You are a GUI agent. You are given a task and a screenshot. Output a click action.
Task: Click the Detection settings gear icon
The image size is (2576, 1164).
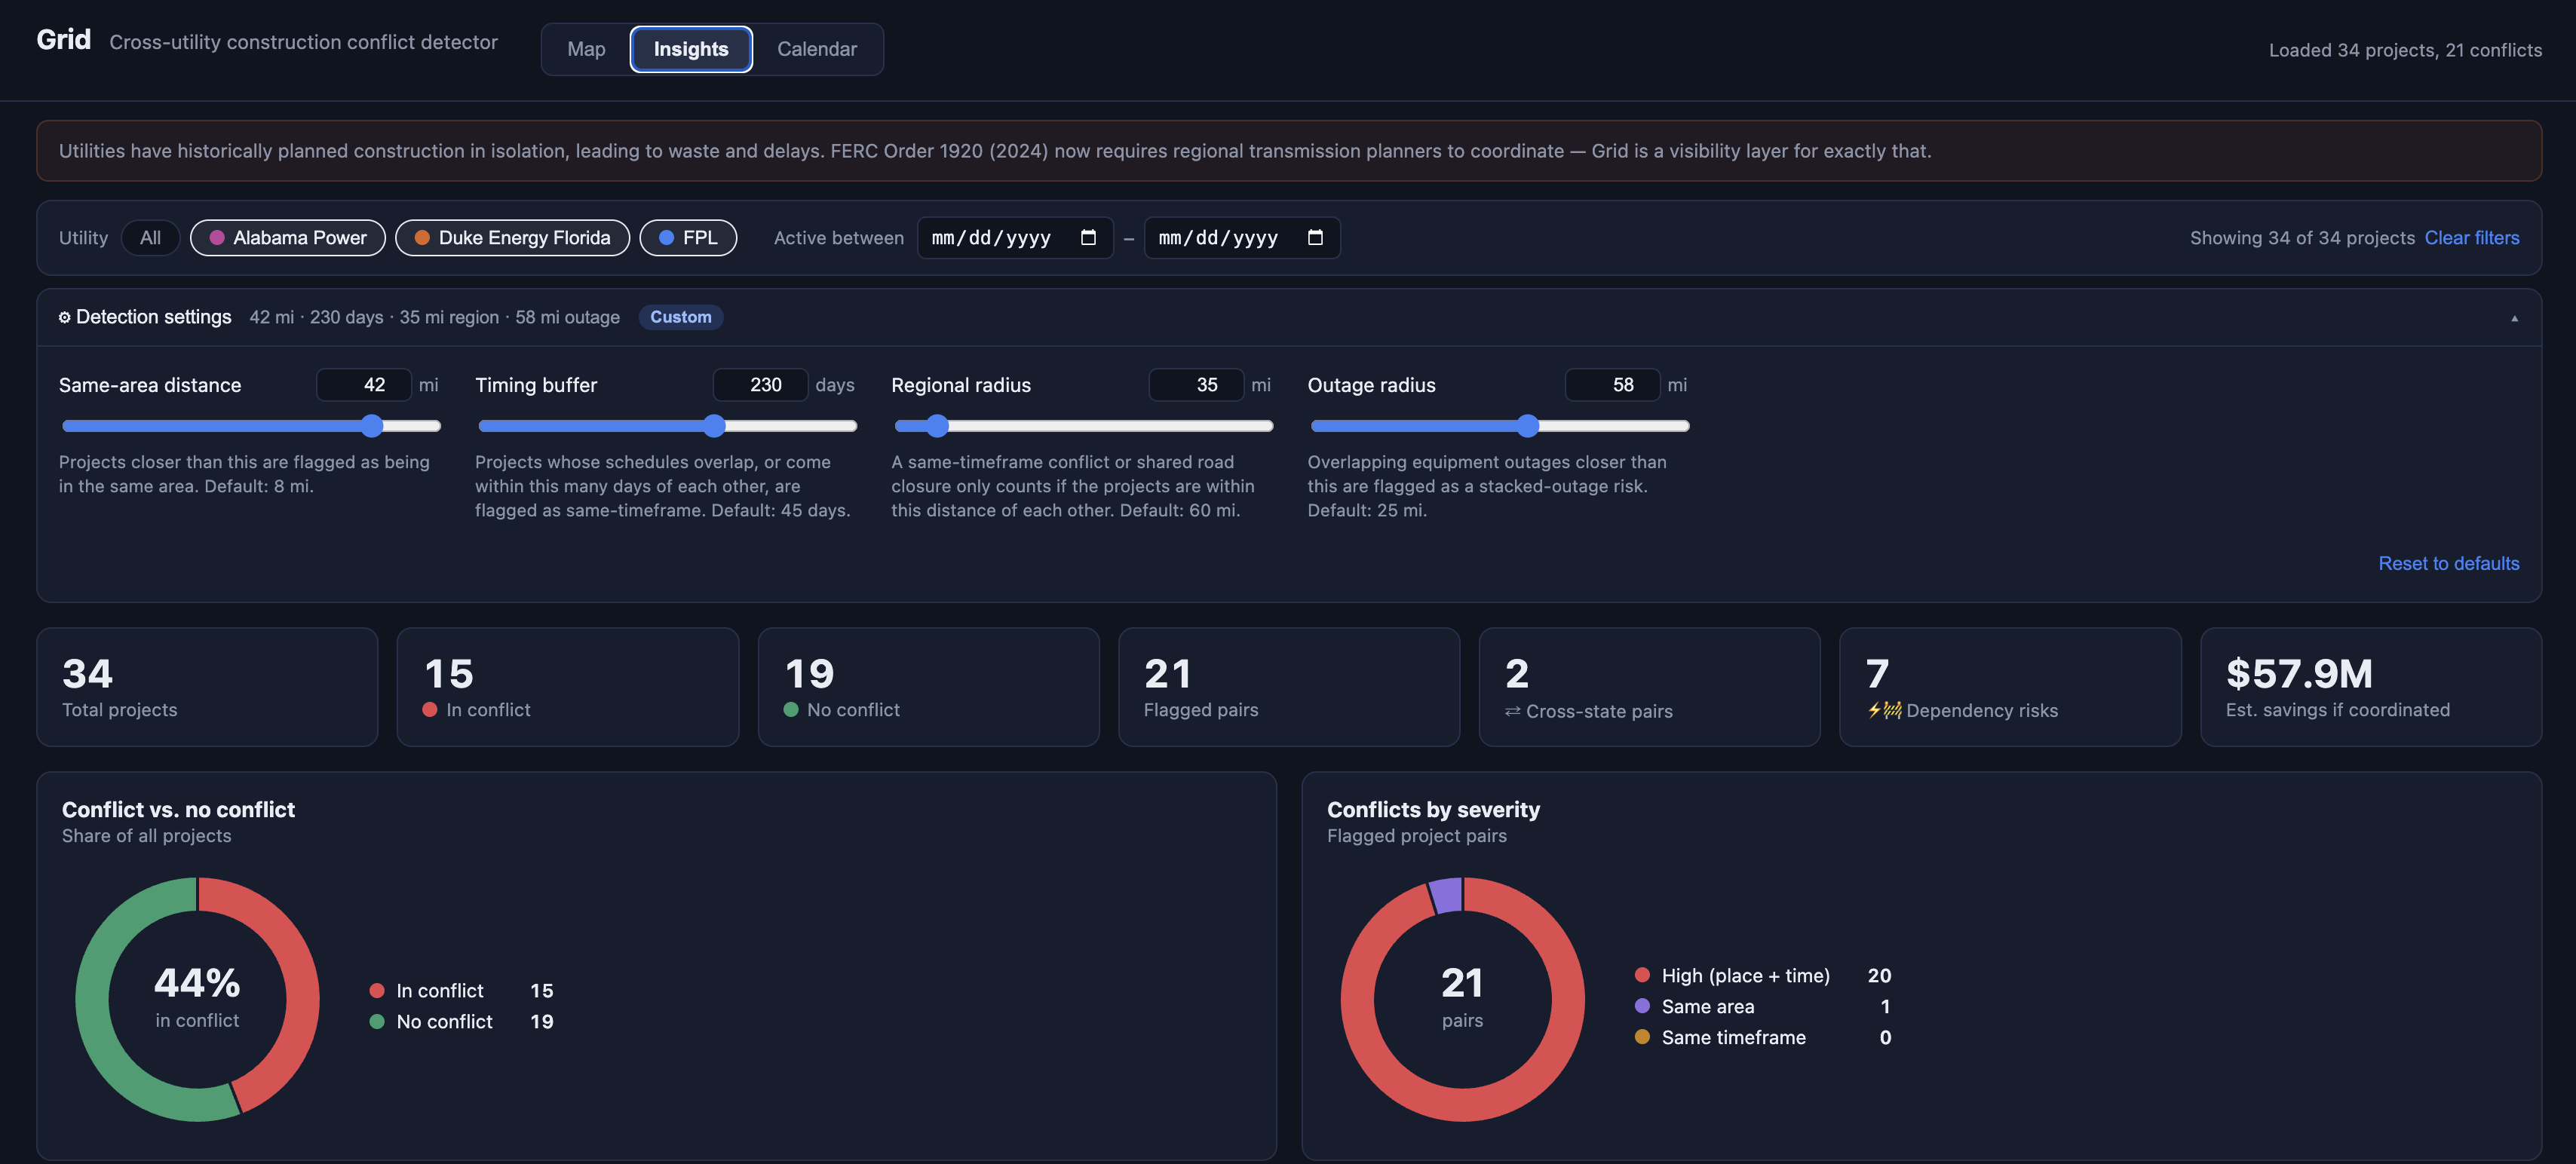[x=64, y=317]
